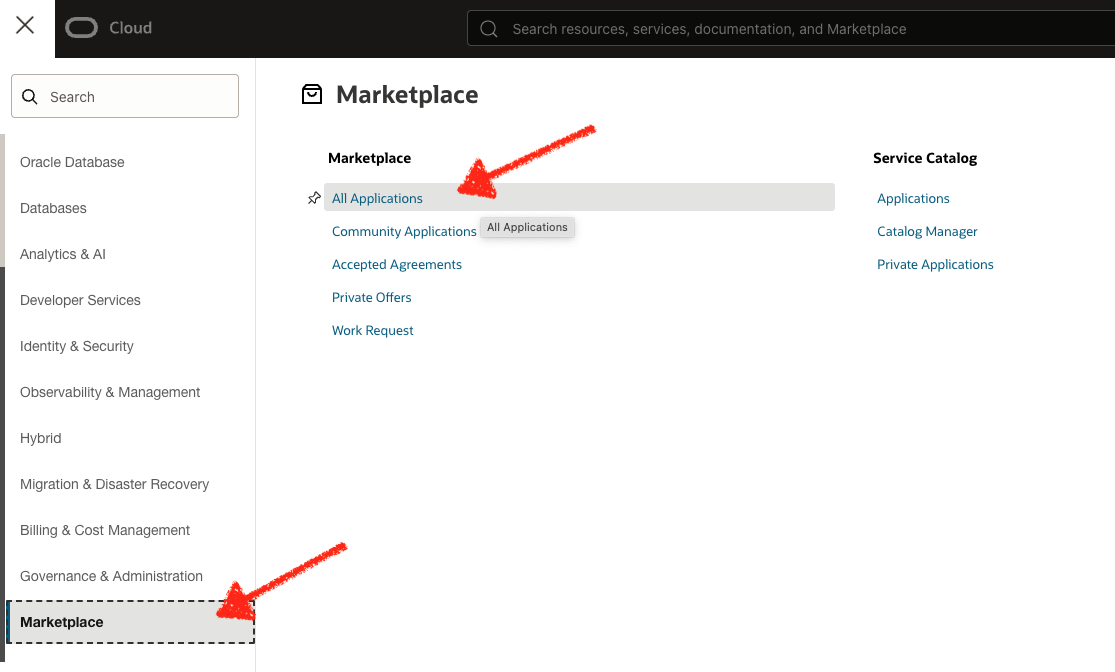Viewport: 1115px width, 672px height.
Task: Select Marketplace in the navigation menu
Action: (x=130, y=622)
